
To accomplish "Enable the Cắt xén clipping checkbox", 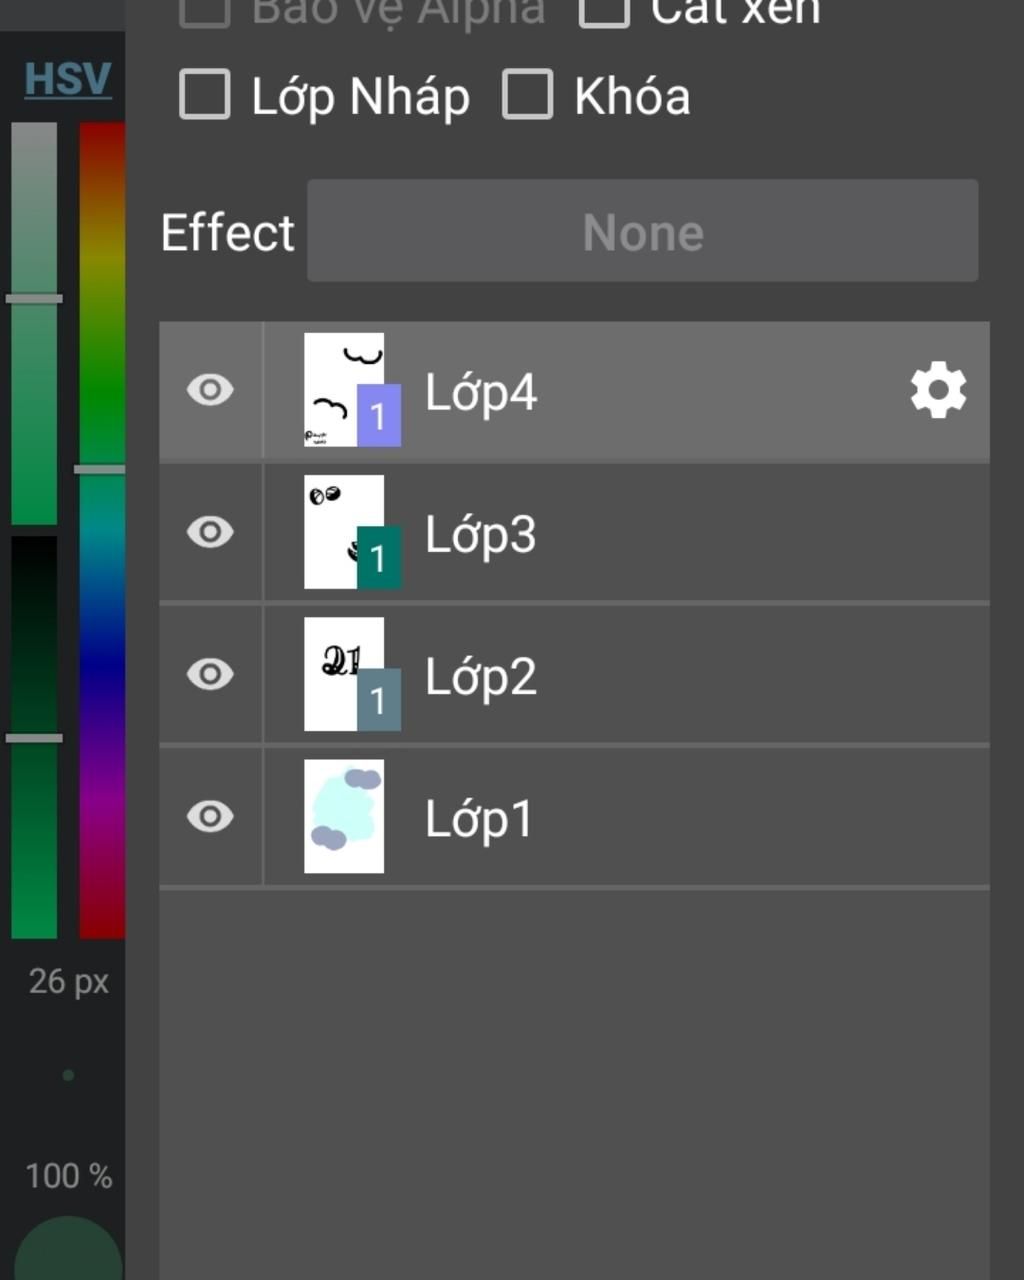I will point(604,10).
